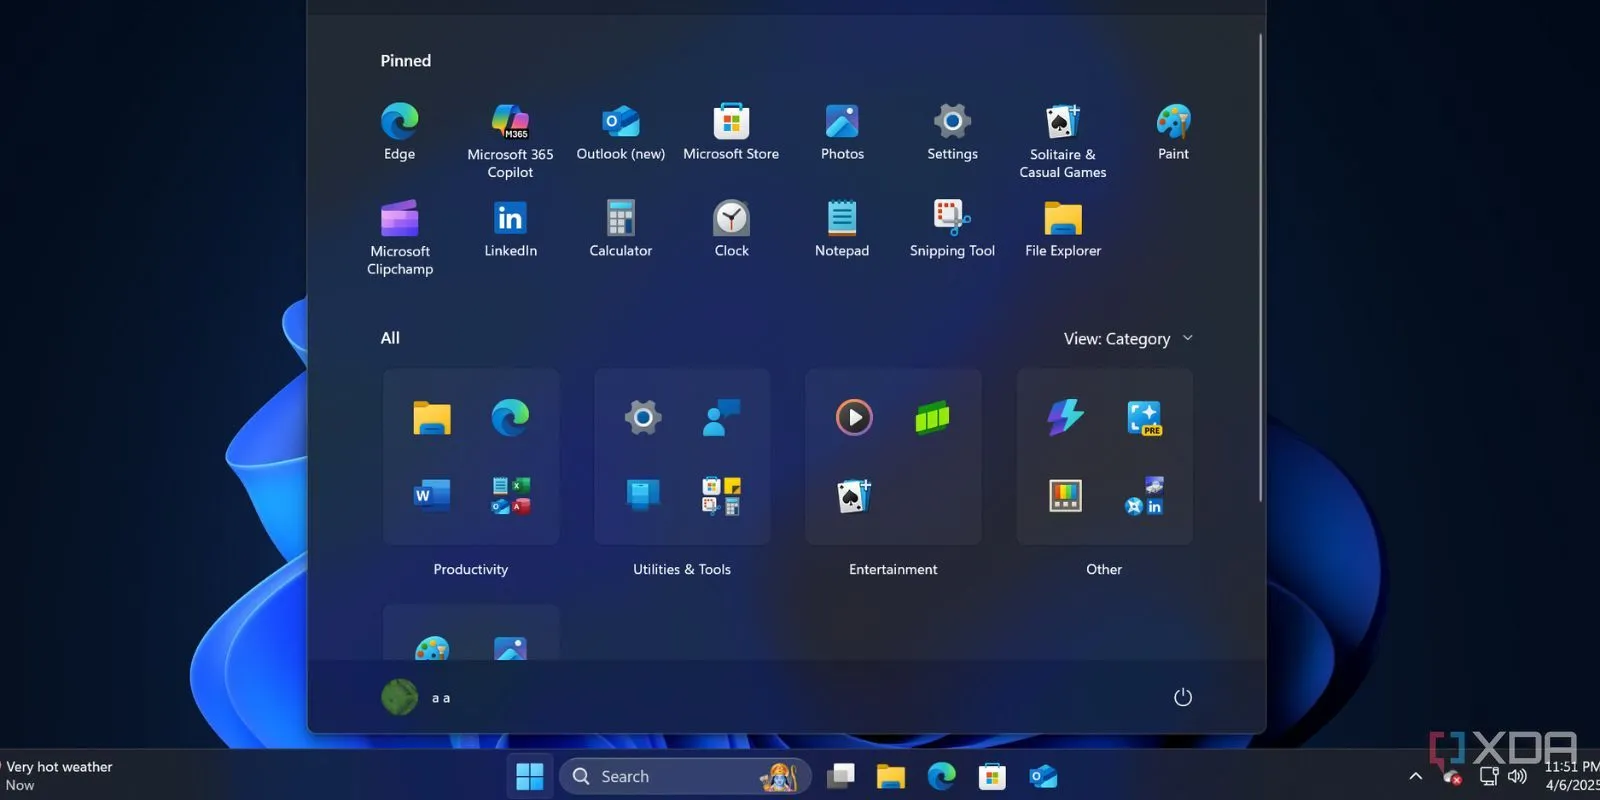This screenshot has height=800, width=1600.
Task: Launch the Clock app
Action: click(x=731, y=229)
